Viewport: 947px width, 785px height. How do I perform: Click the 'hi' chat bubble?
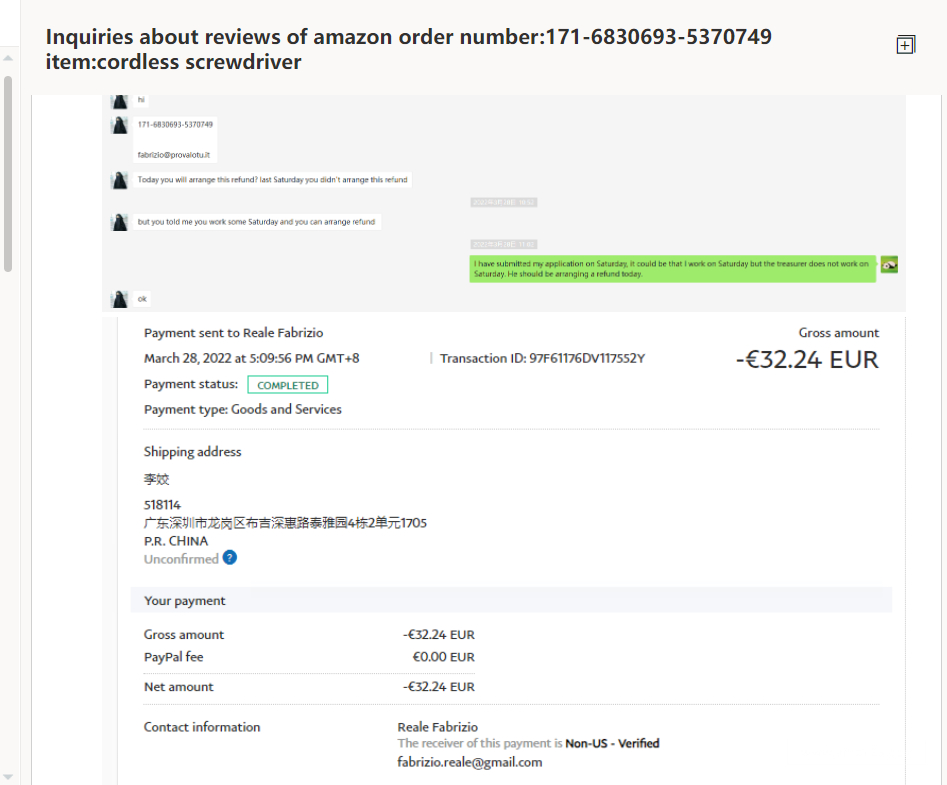pyautogui.click(x=141, y=100)
